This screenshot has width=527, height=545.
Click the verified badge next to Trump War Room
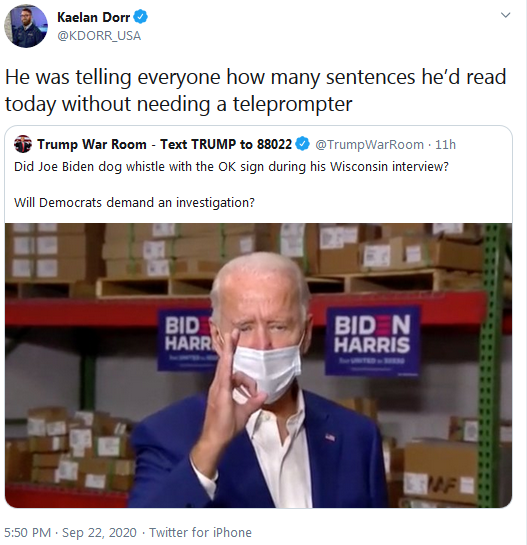(302, 144)
